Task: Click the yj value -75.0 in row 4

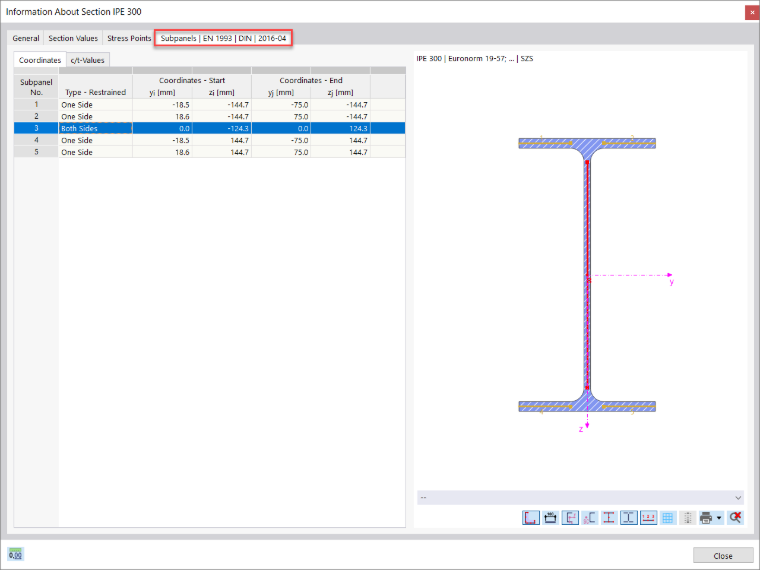Action: tap(281, 140)
